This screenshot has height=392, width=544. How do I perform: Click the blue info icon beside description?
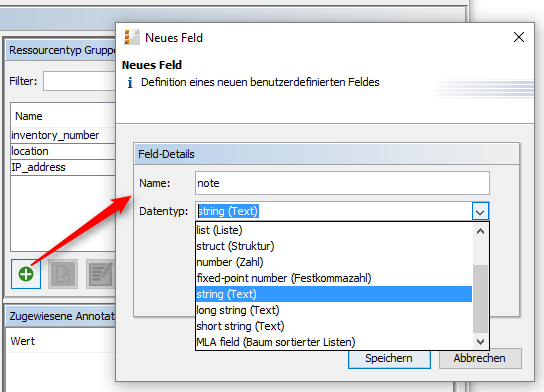(130, 83)
